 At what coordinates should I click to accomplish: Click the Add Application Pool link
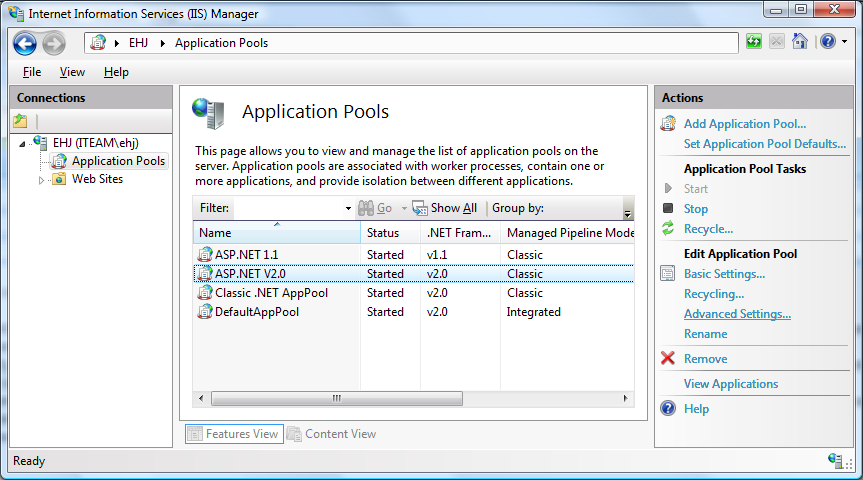744,124
